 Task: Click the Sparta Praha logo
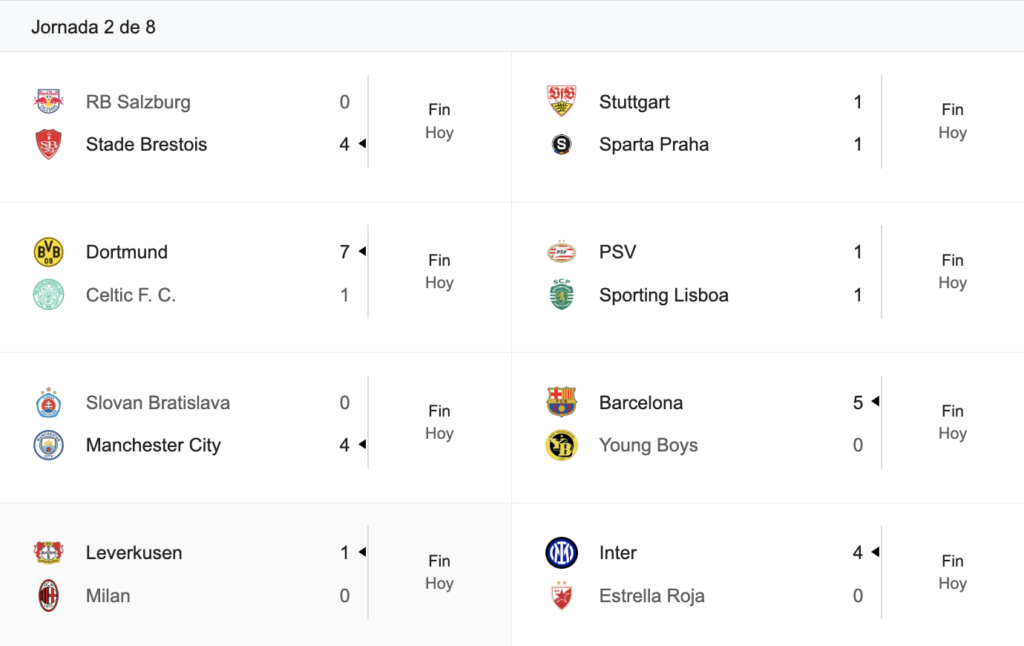[x=562, y=144]
